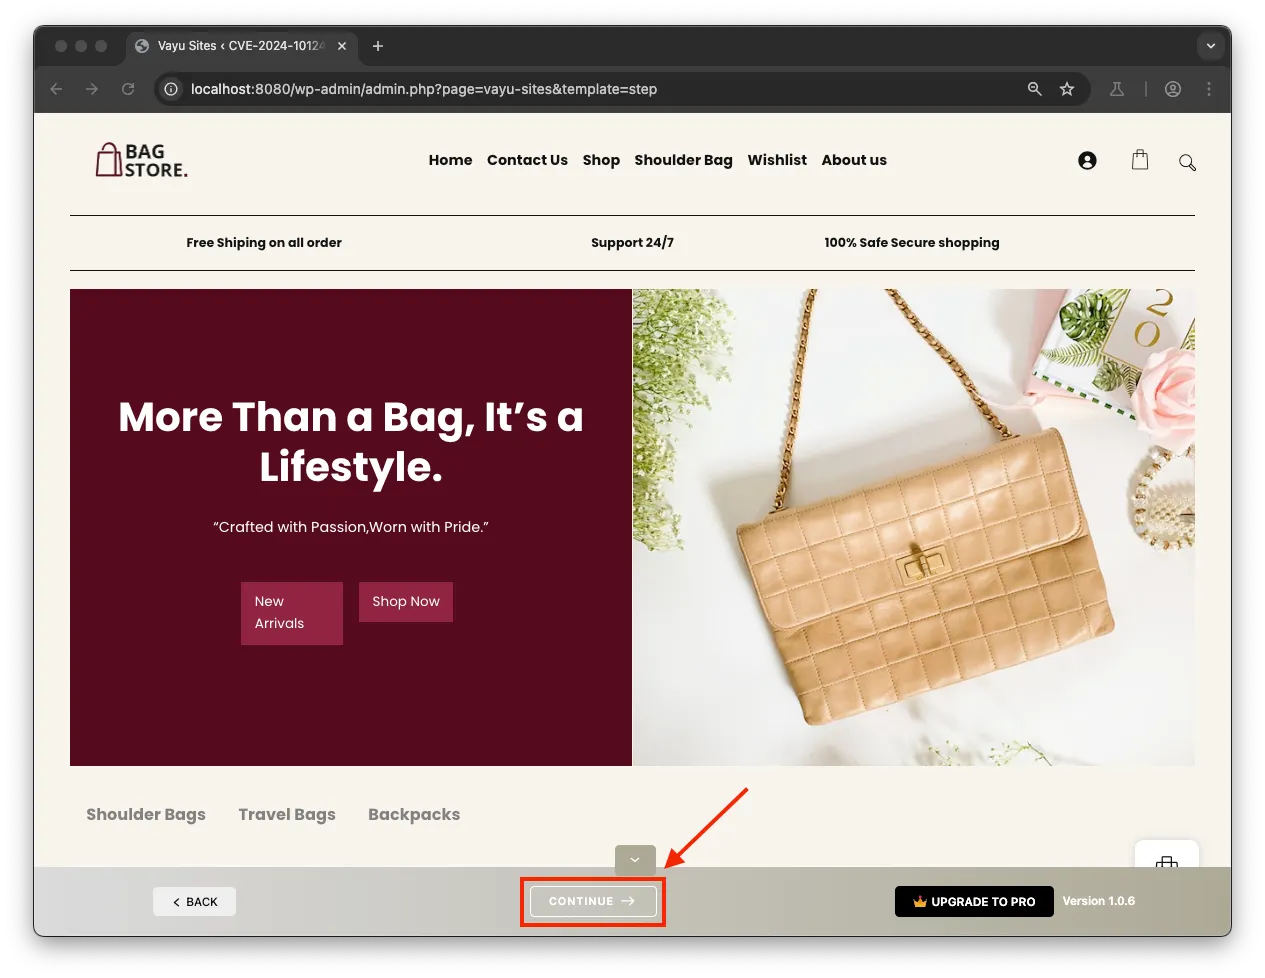
Task: Switch to the Travel Bags tab
Action: pyautogui.click(x=287, y=814)
